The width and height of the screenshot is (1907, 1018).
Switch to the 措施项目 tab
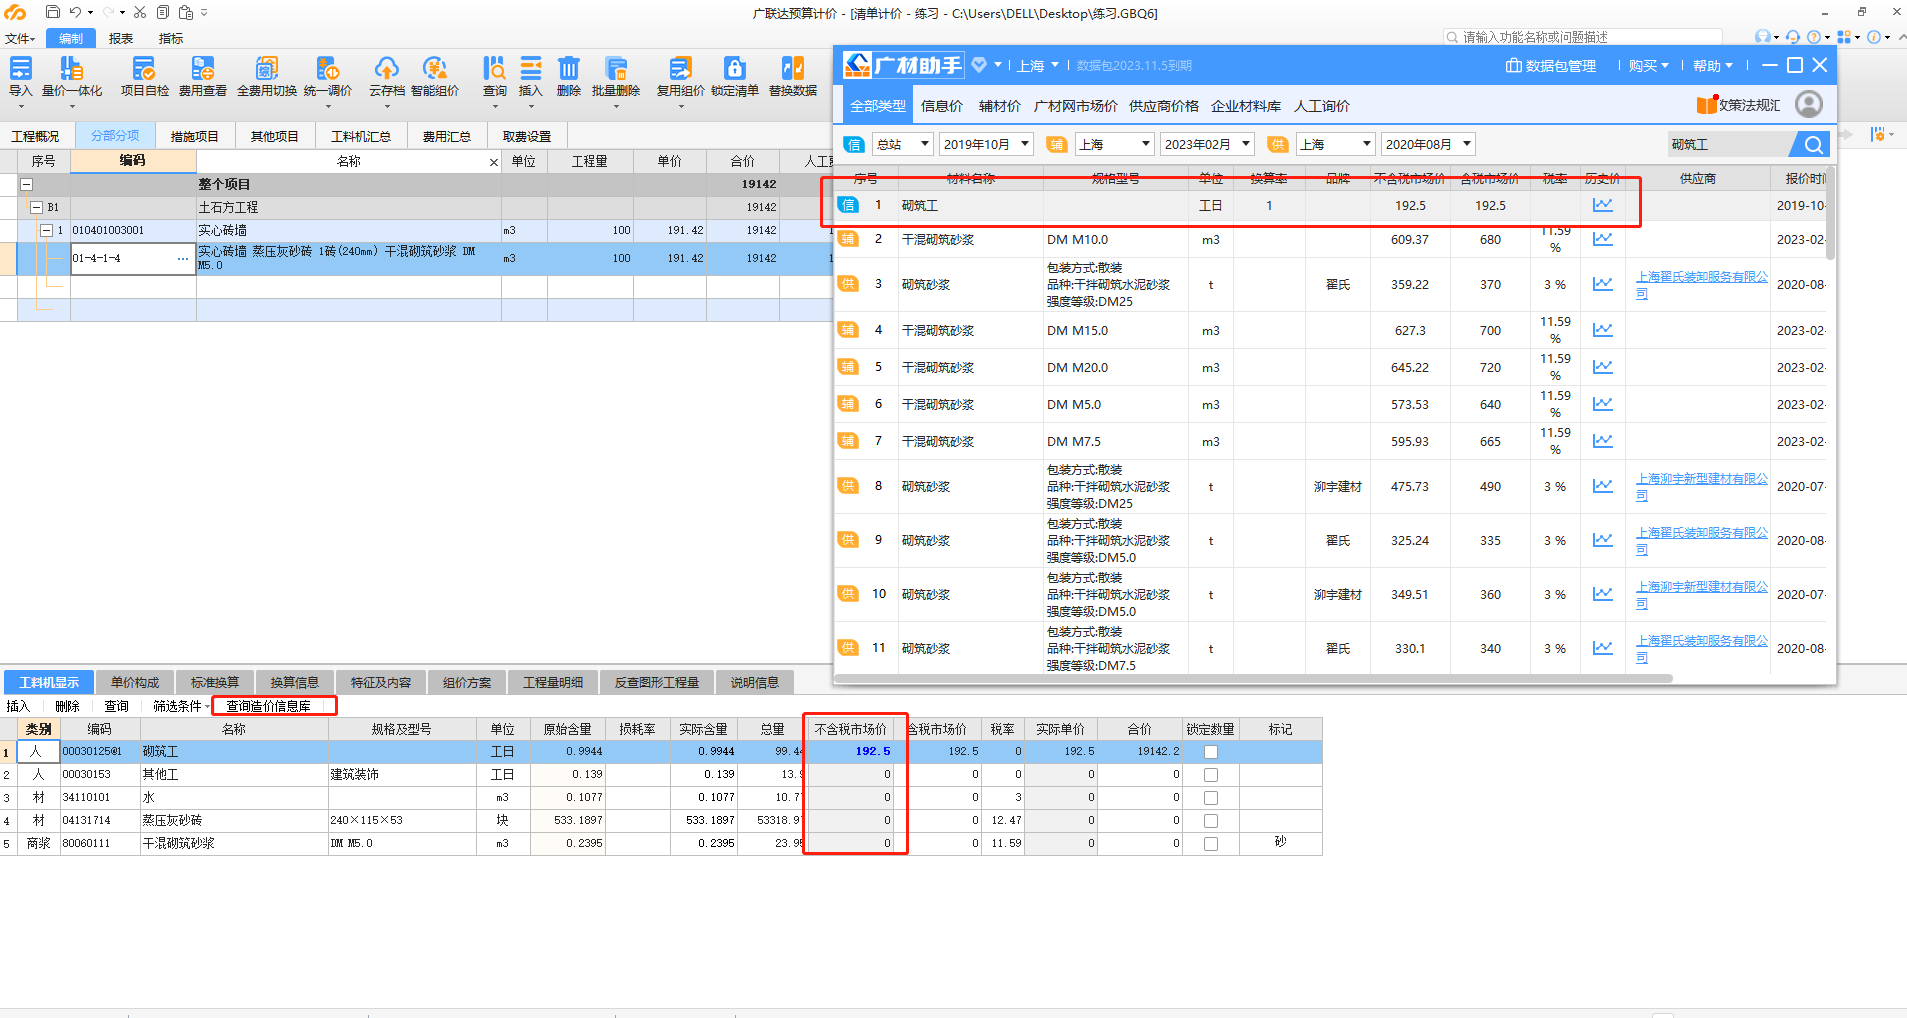tap(194, 137)
